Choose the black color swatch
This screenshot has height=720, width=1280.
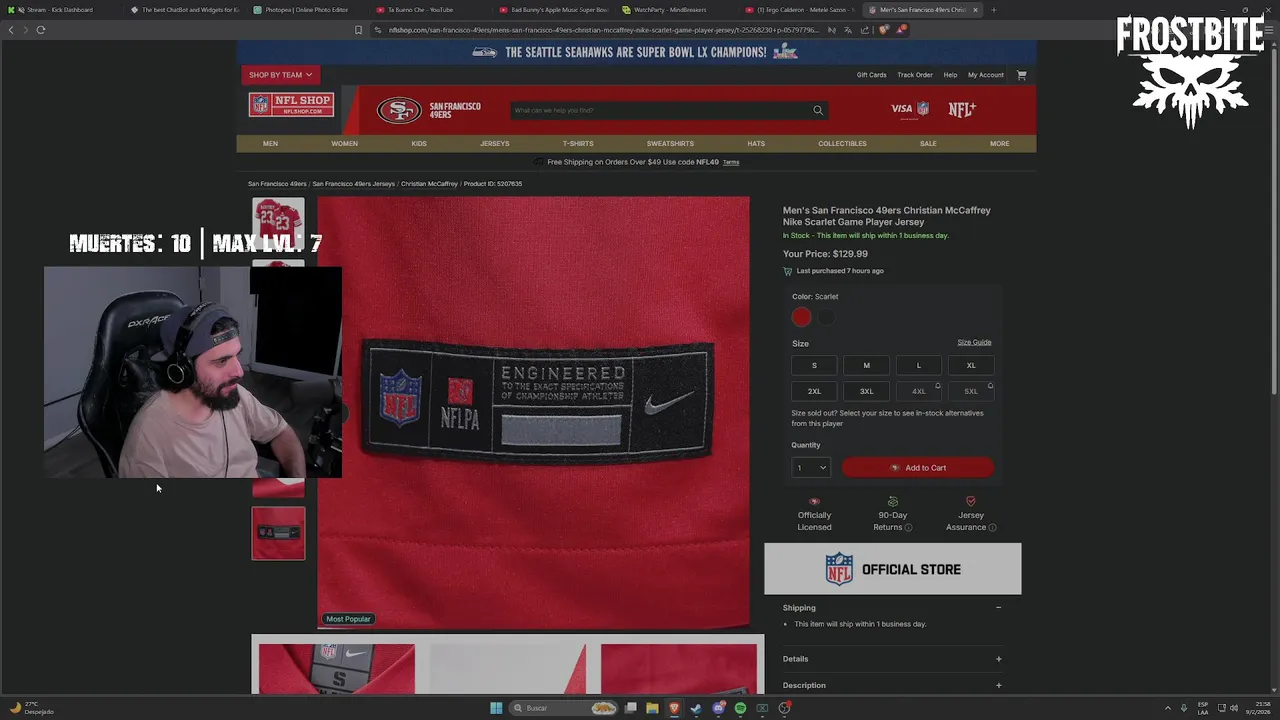tap(826, 317)
